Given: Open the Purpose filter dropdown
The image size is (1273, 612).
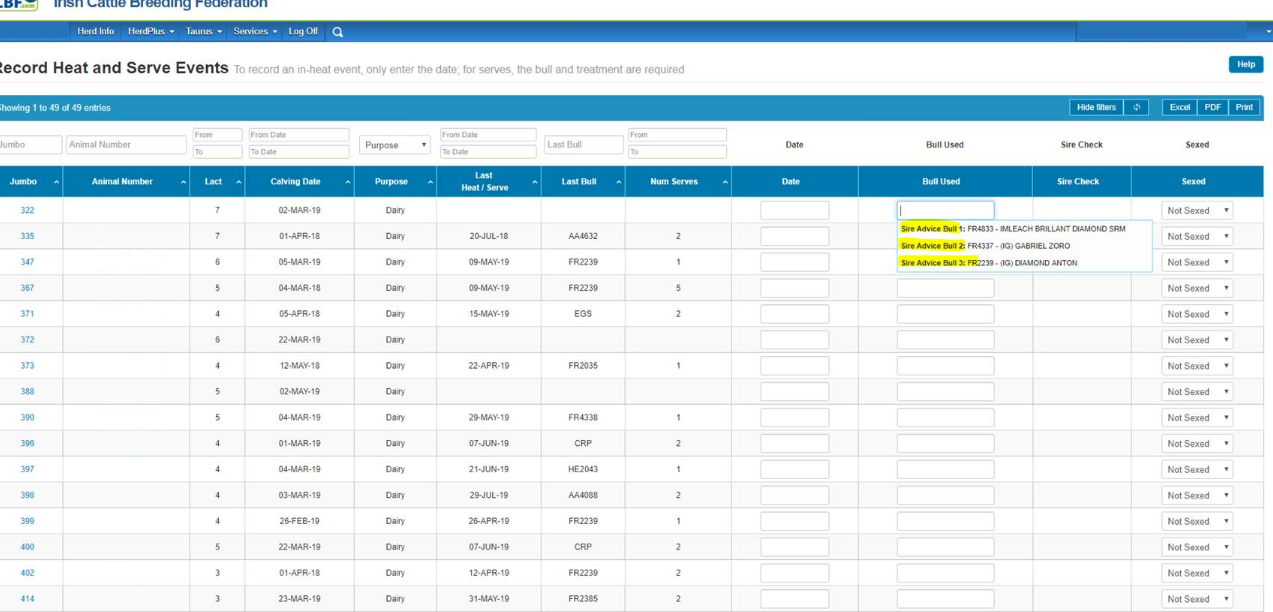Looking at the screenshot, I should (x=395, y=146).
